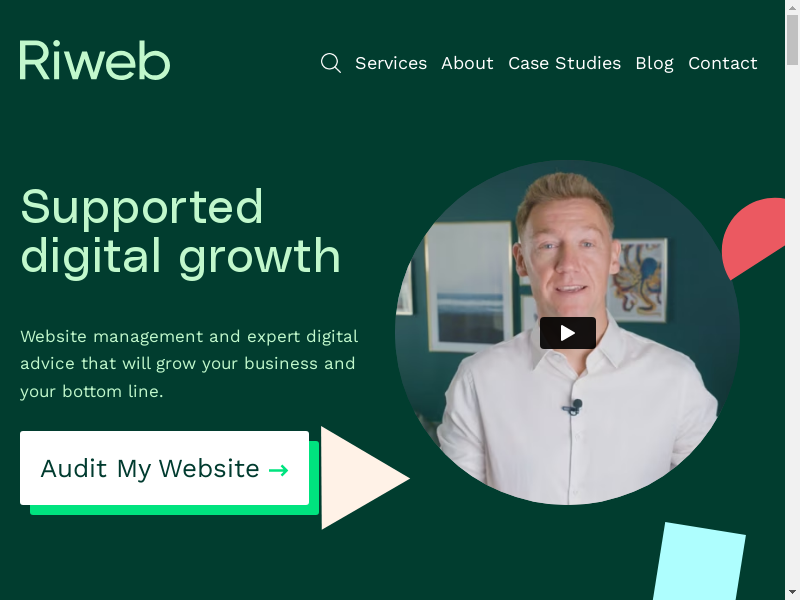
Task: Click the light blue rectangle shape
Action: pos(698,561)
